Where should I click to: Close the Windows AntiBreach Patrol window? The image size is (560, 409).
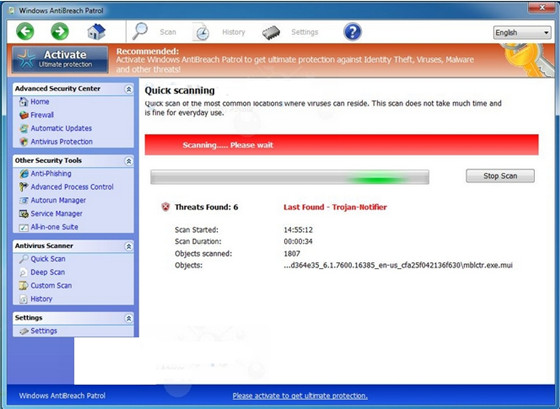541,7
